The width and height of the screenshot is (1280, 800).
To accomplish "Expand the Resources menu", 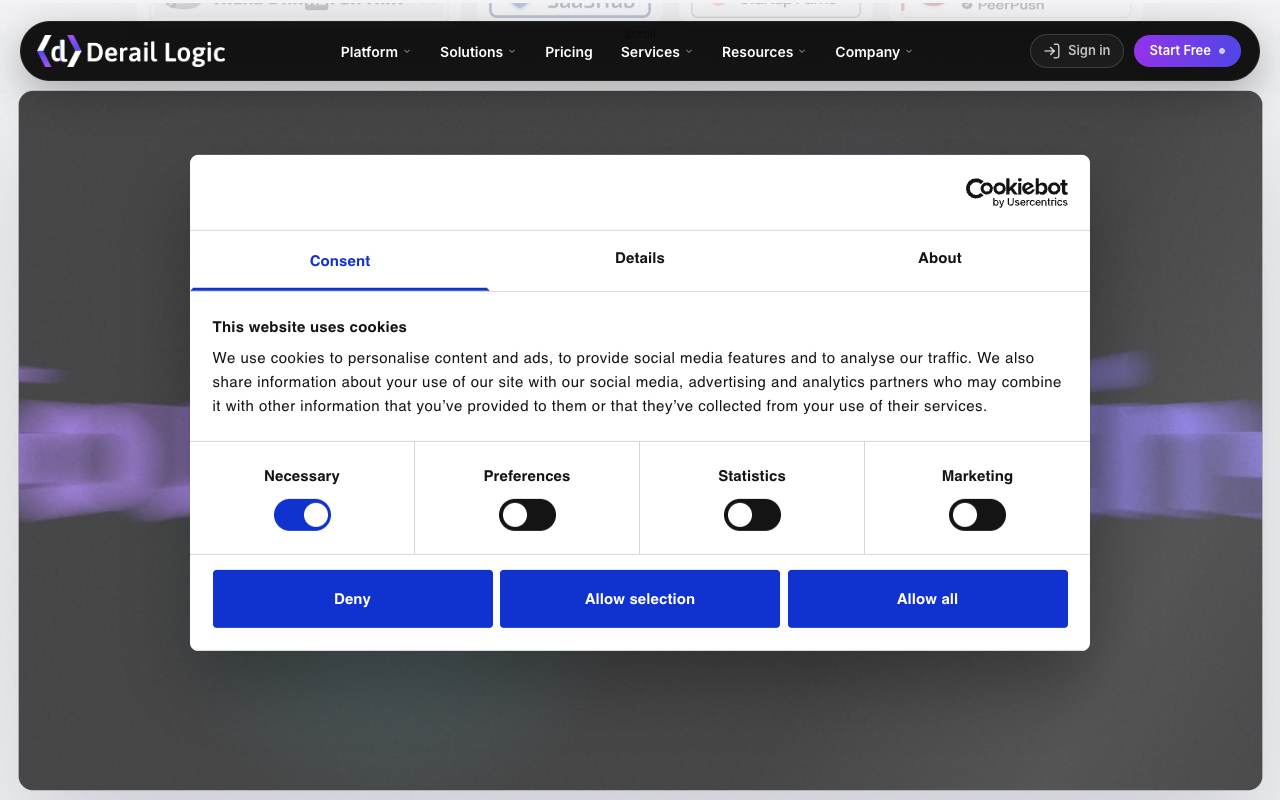I will 764,52.
